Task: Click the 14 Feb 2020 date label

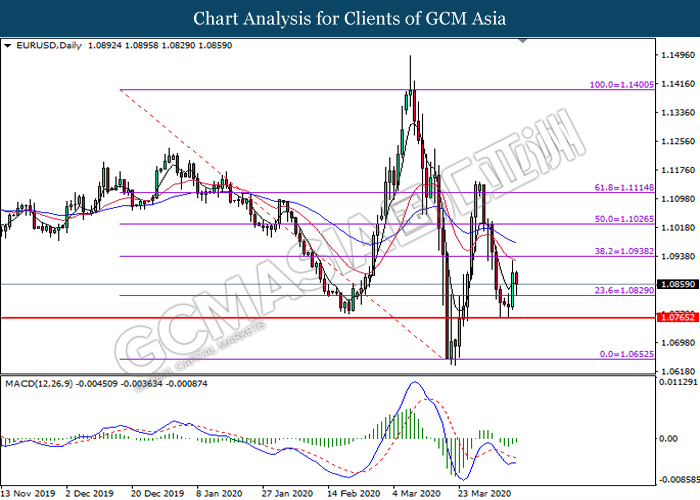Action: coord(354,493)
